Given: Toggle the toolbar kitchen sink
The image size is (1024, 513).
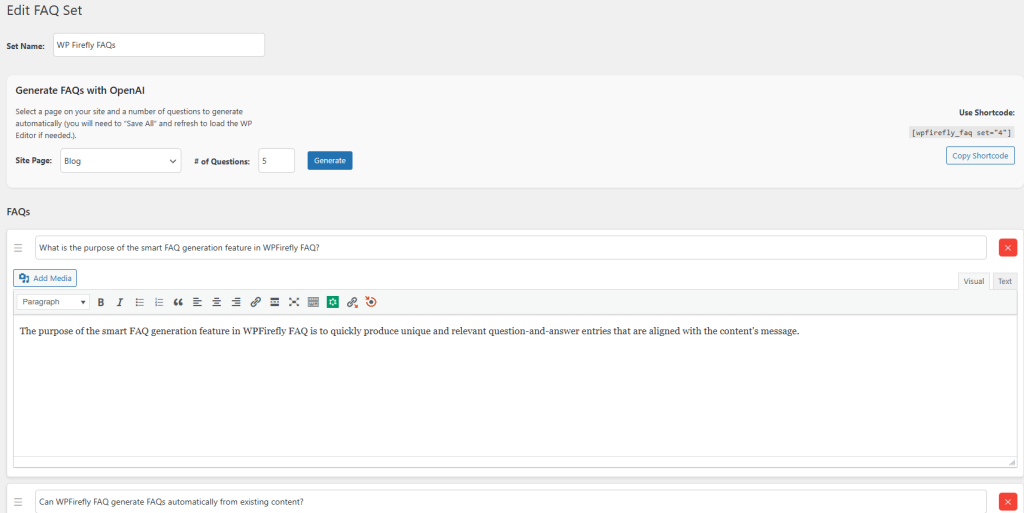Looking at the screenshot, I should tap(313, 302).
